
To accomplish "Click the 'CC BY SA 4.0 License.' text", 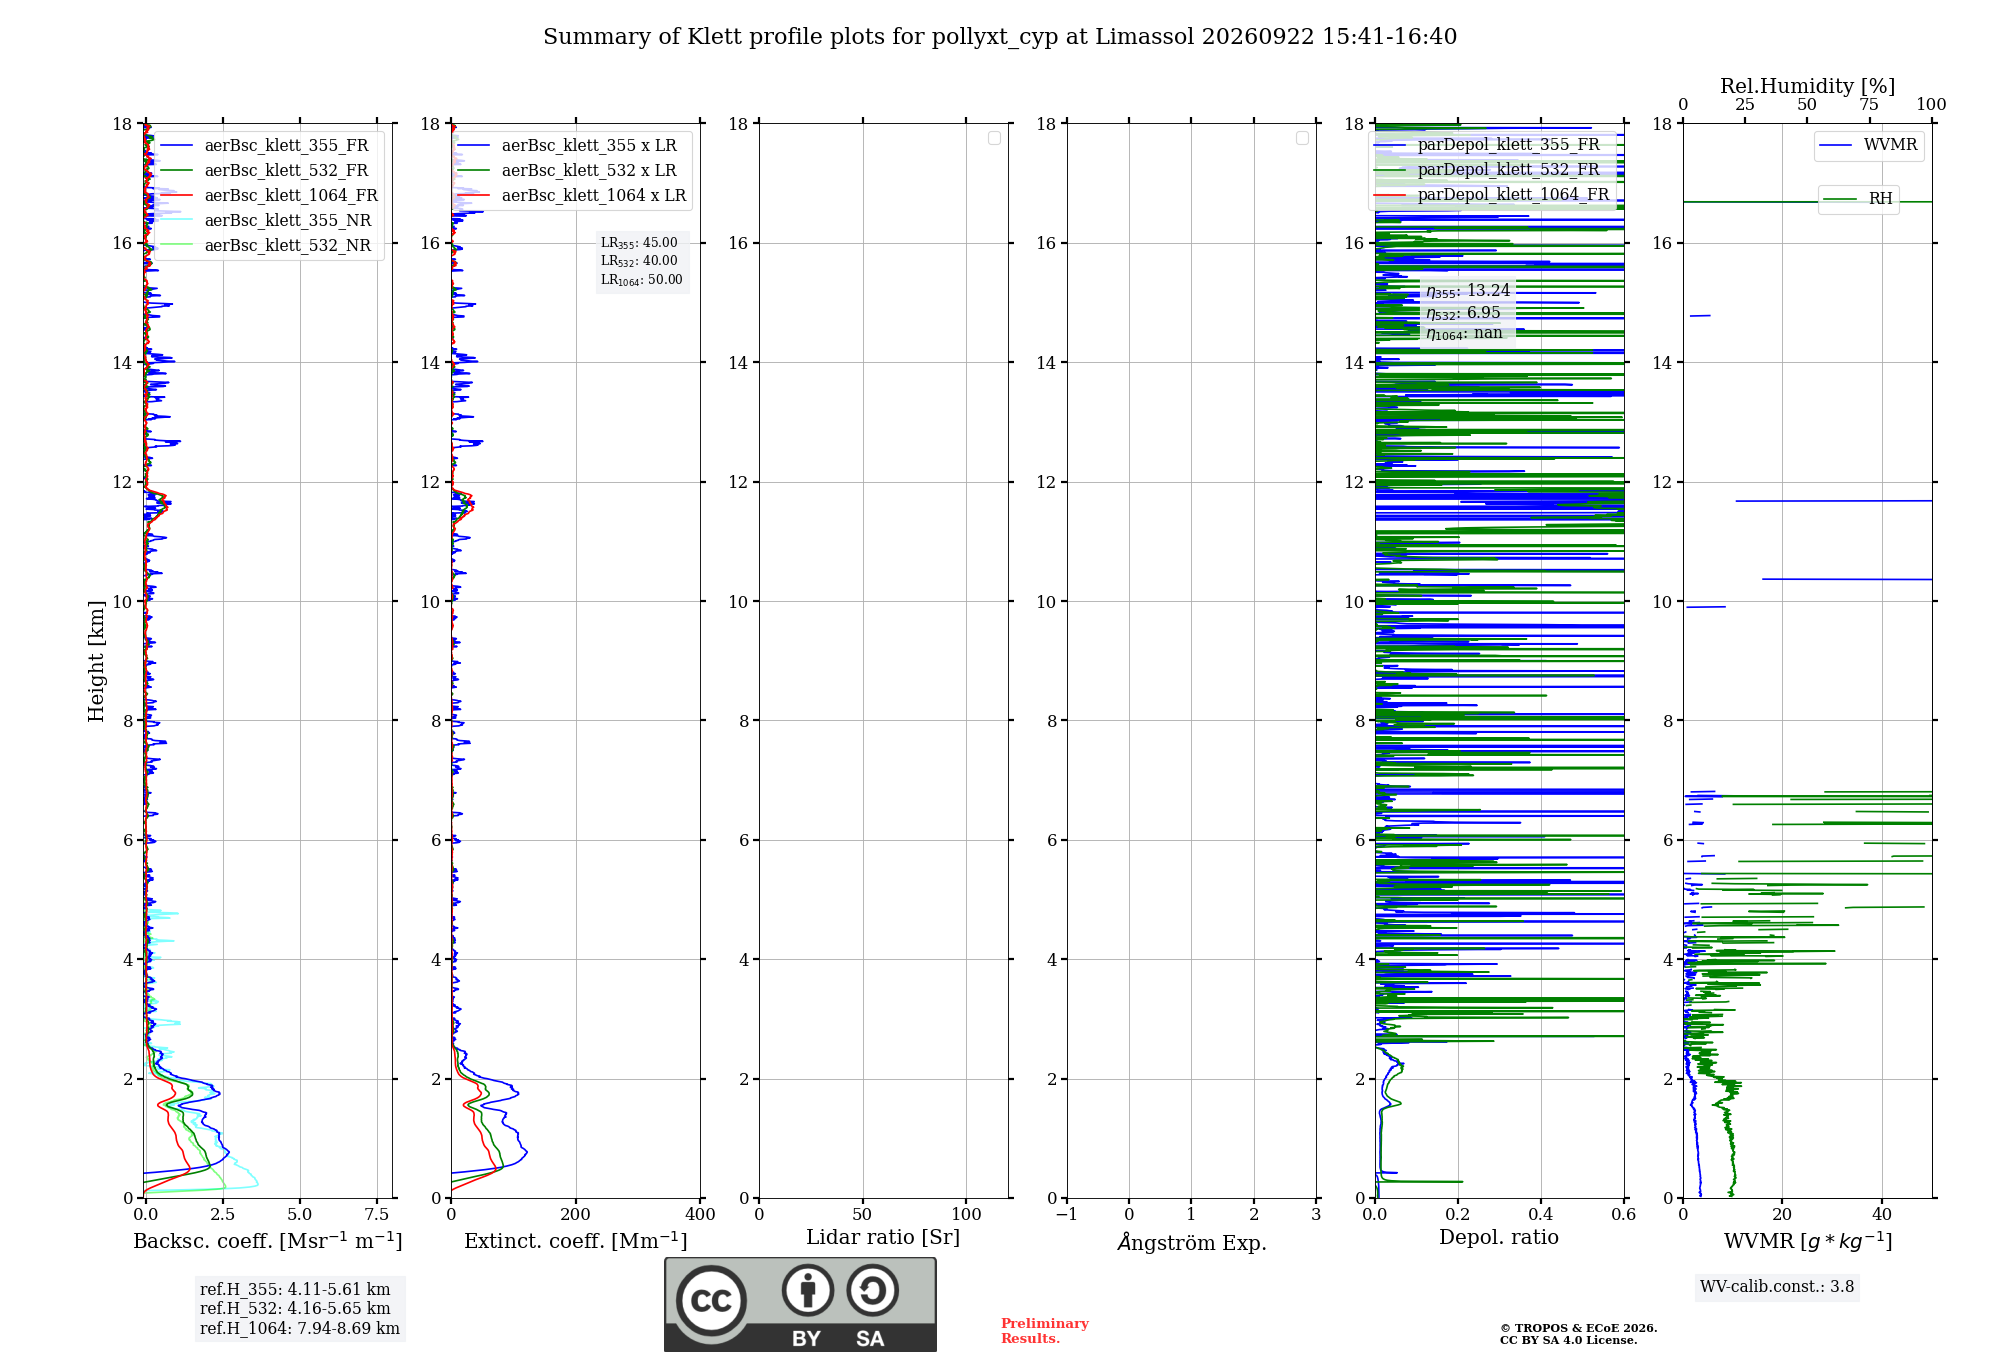I will point(1569,1340).
